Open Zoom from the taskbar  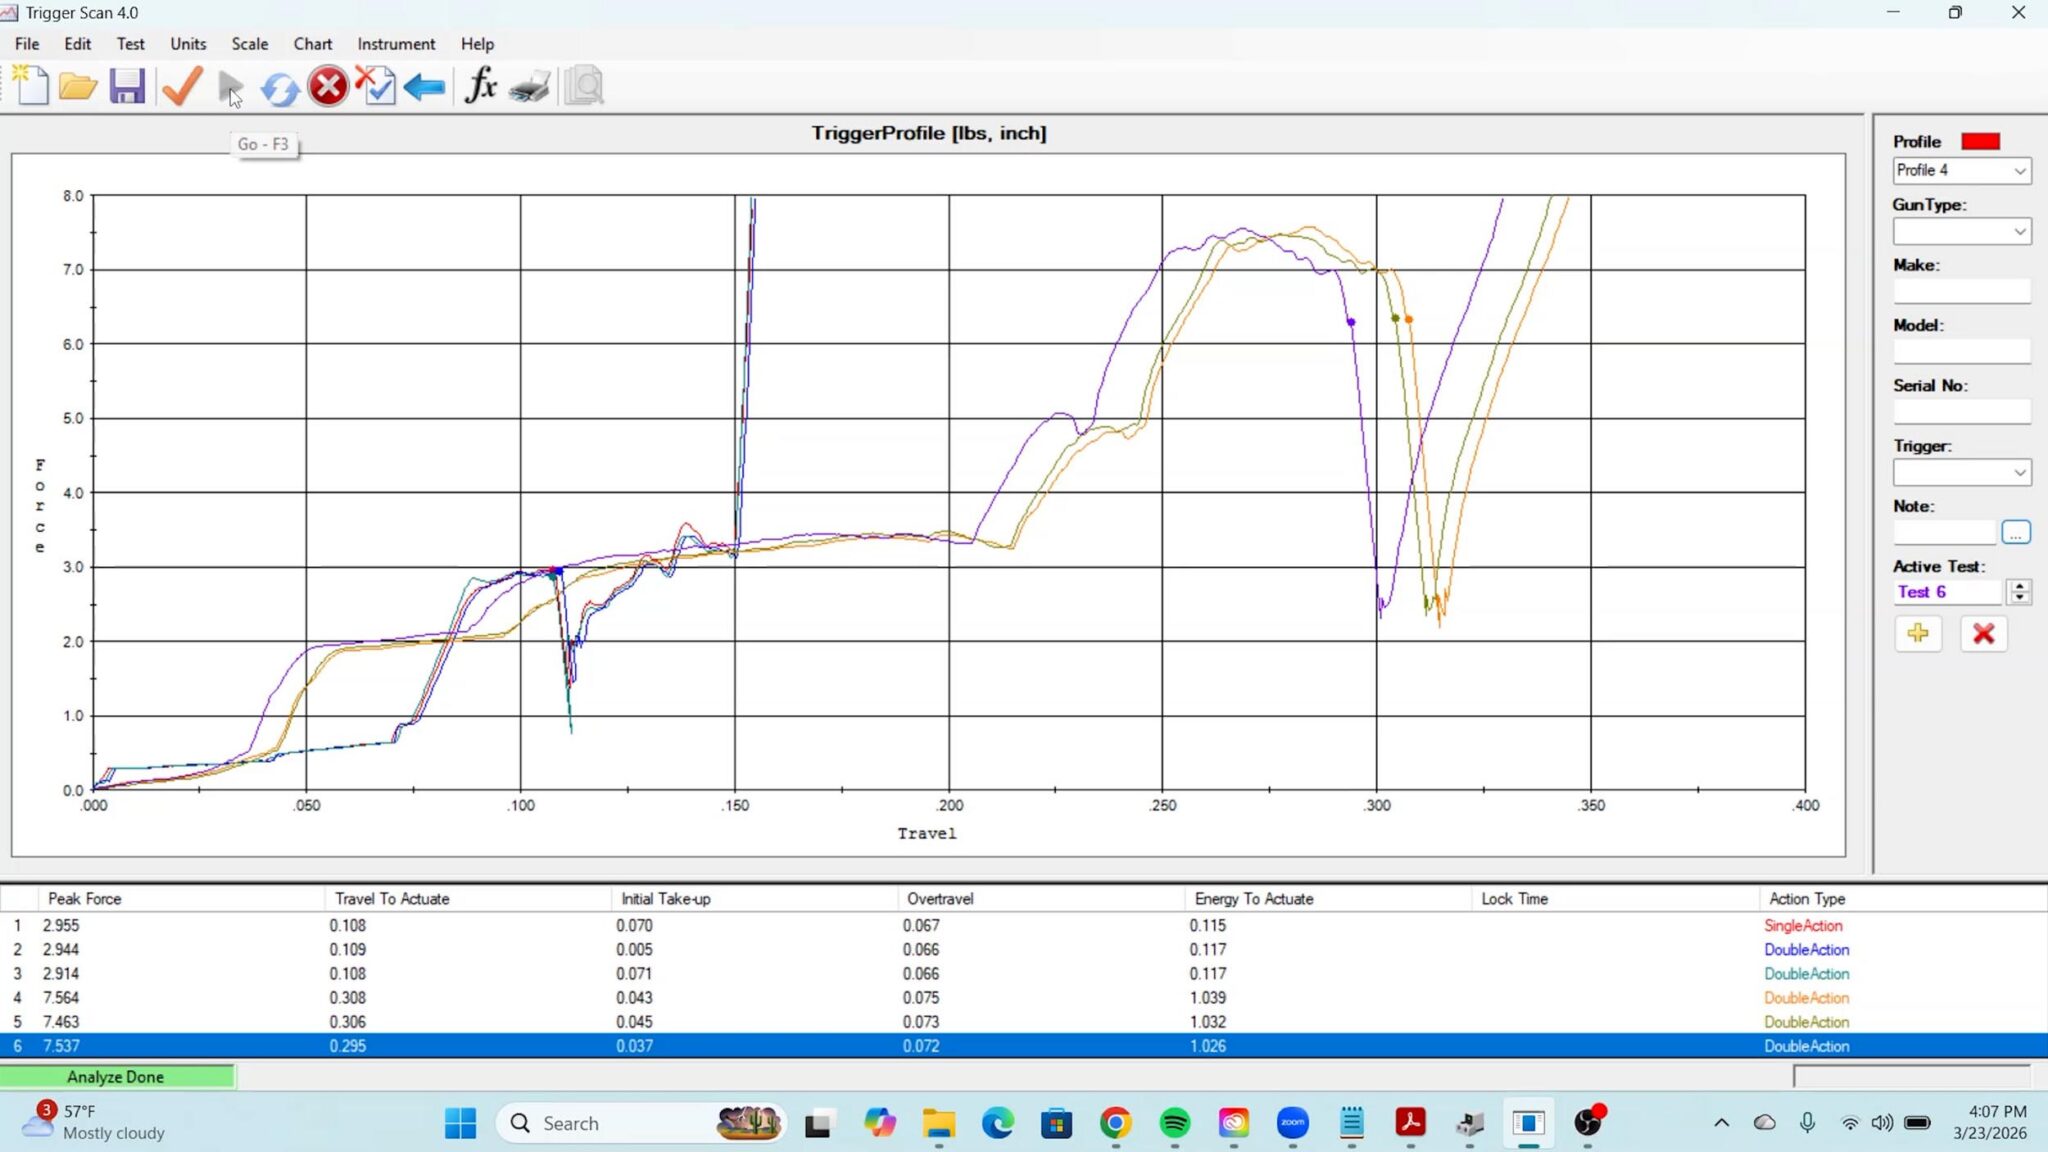coord(1293,1123)
